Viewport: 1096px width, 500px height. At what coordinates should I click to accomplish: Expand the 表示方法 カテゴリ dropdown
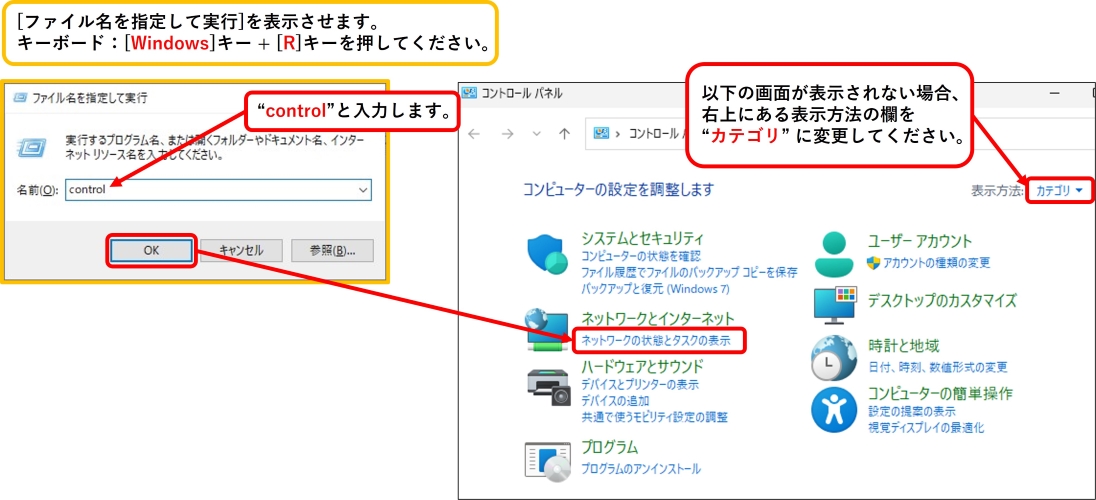(x=1060, y=190)
